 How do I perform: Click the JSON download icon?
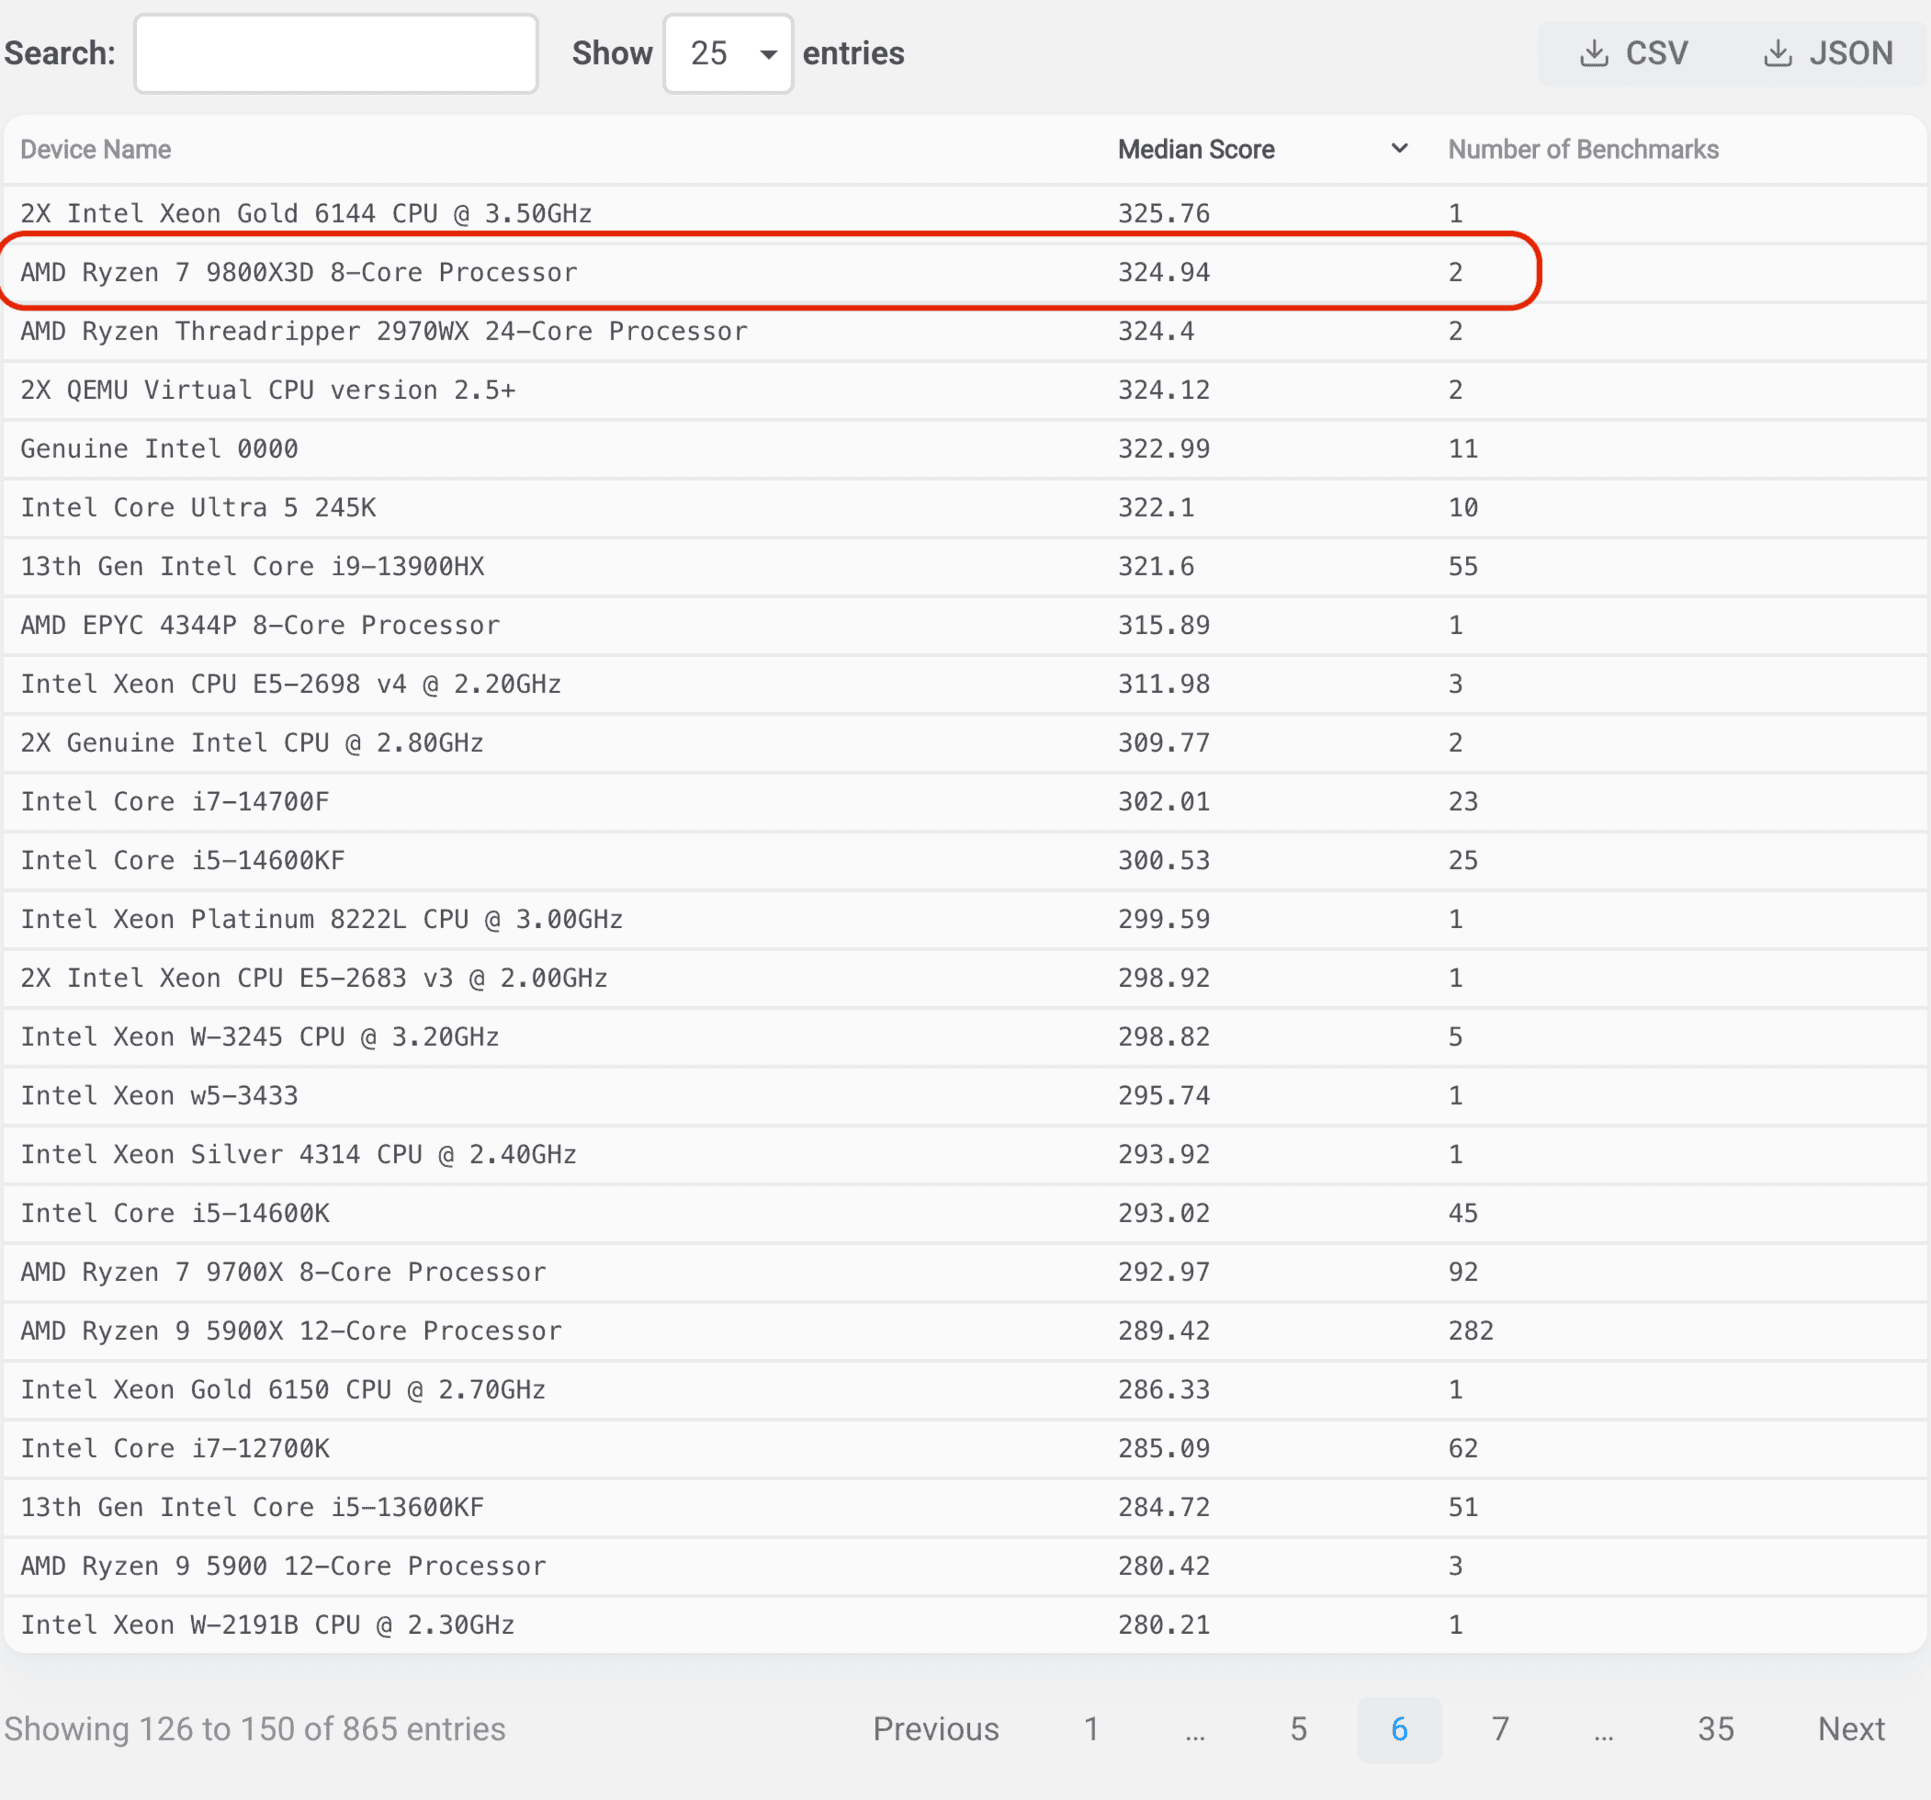coord(1777,53)
